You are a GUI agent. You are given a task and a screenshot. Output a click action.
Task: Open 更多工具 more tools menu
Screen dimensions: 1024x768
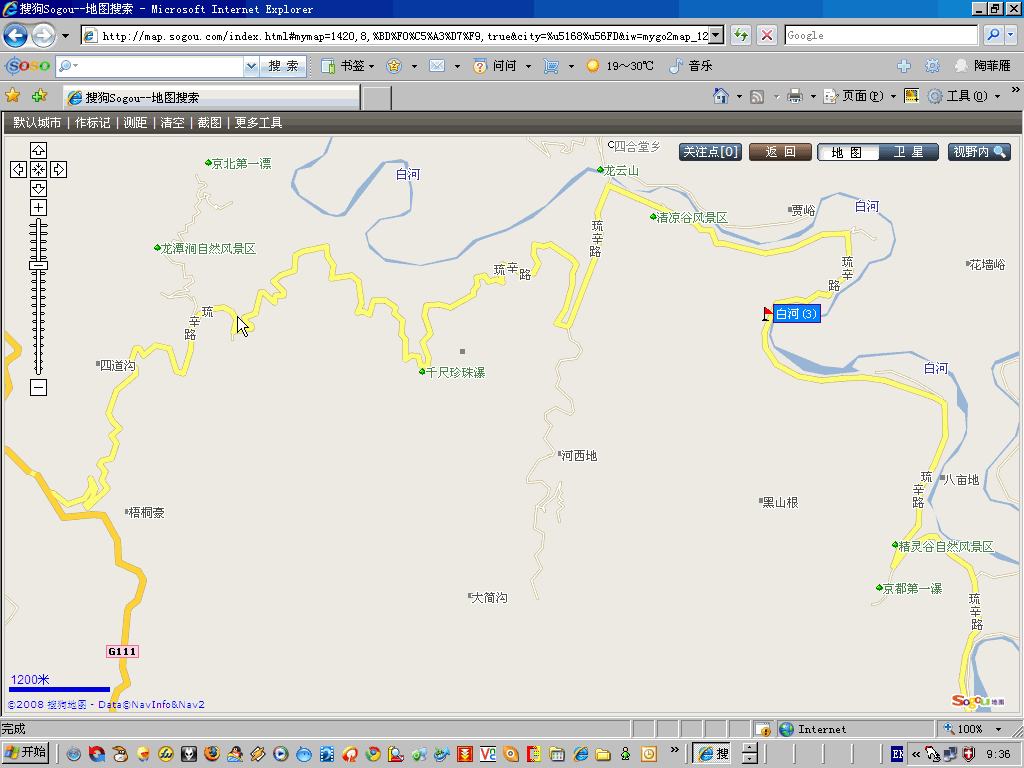click(258, 123)
